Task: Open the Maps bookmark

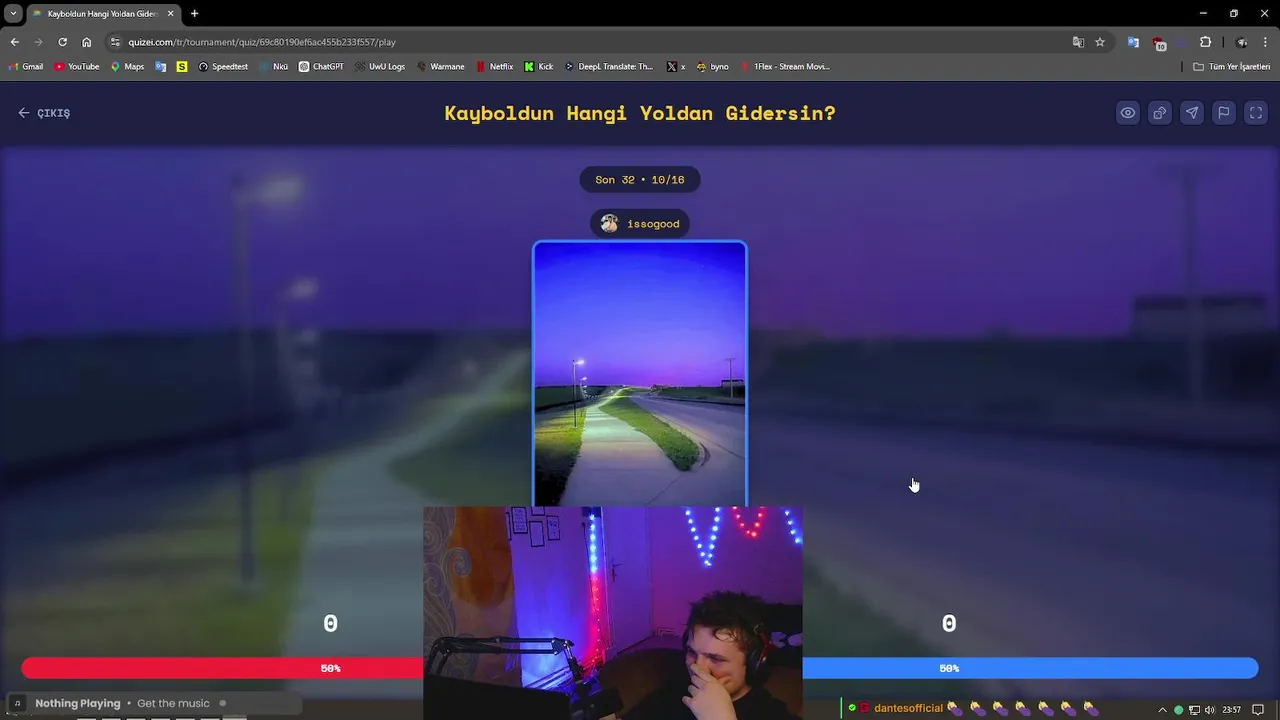Action: click(x=127, y=67)
